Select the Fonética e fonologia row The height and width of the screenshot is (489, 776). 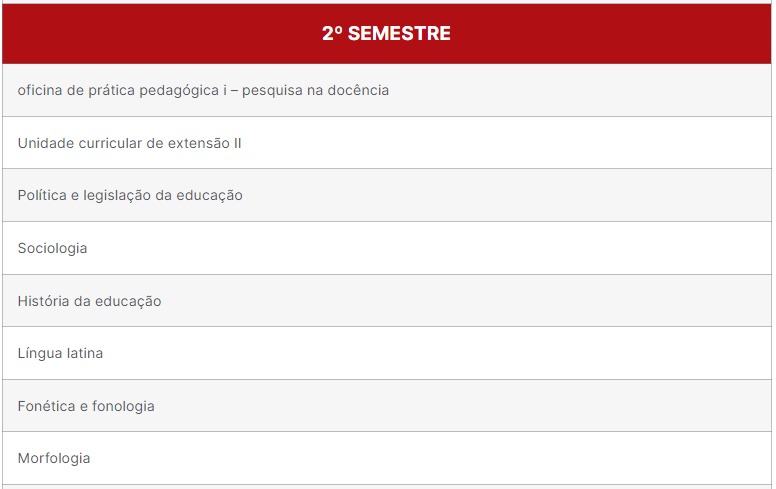(387, 405)
